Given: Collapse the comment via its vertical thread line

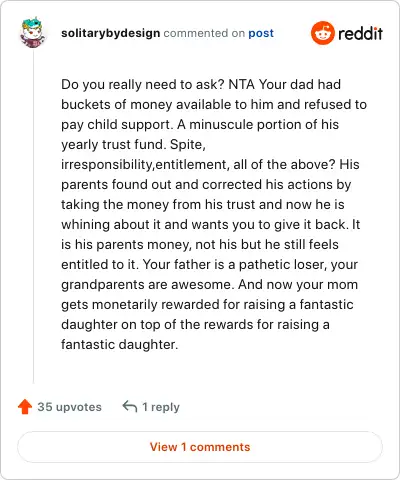Looking at the screenshot, I should coord(33,216).
